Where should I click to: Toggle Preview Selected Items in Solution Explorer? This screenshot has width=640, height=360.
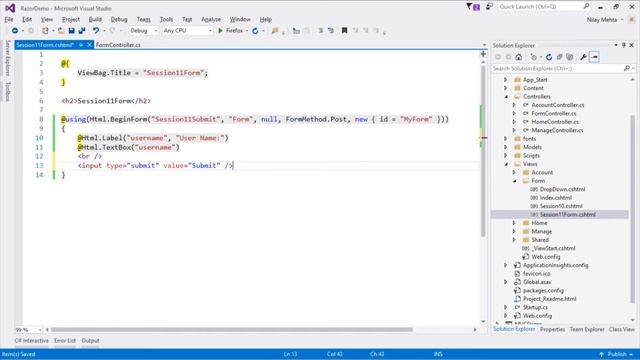point(594,57)
